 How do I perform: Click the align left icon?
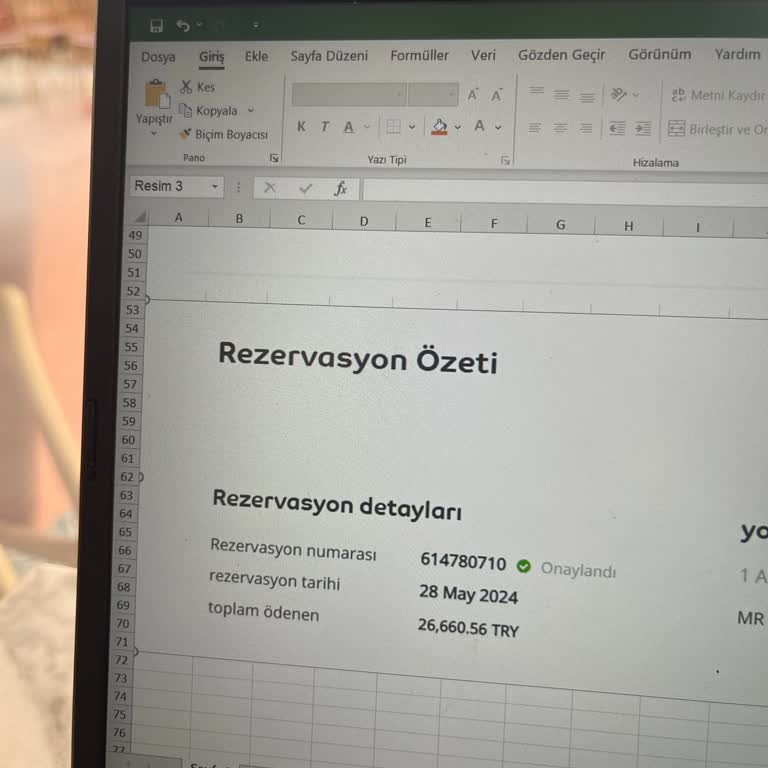535,128
